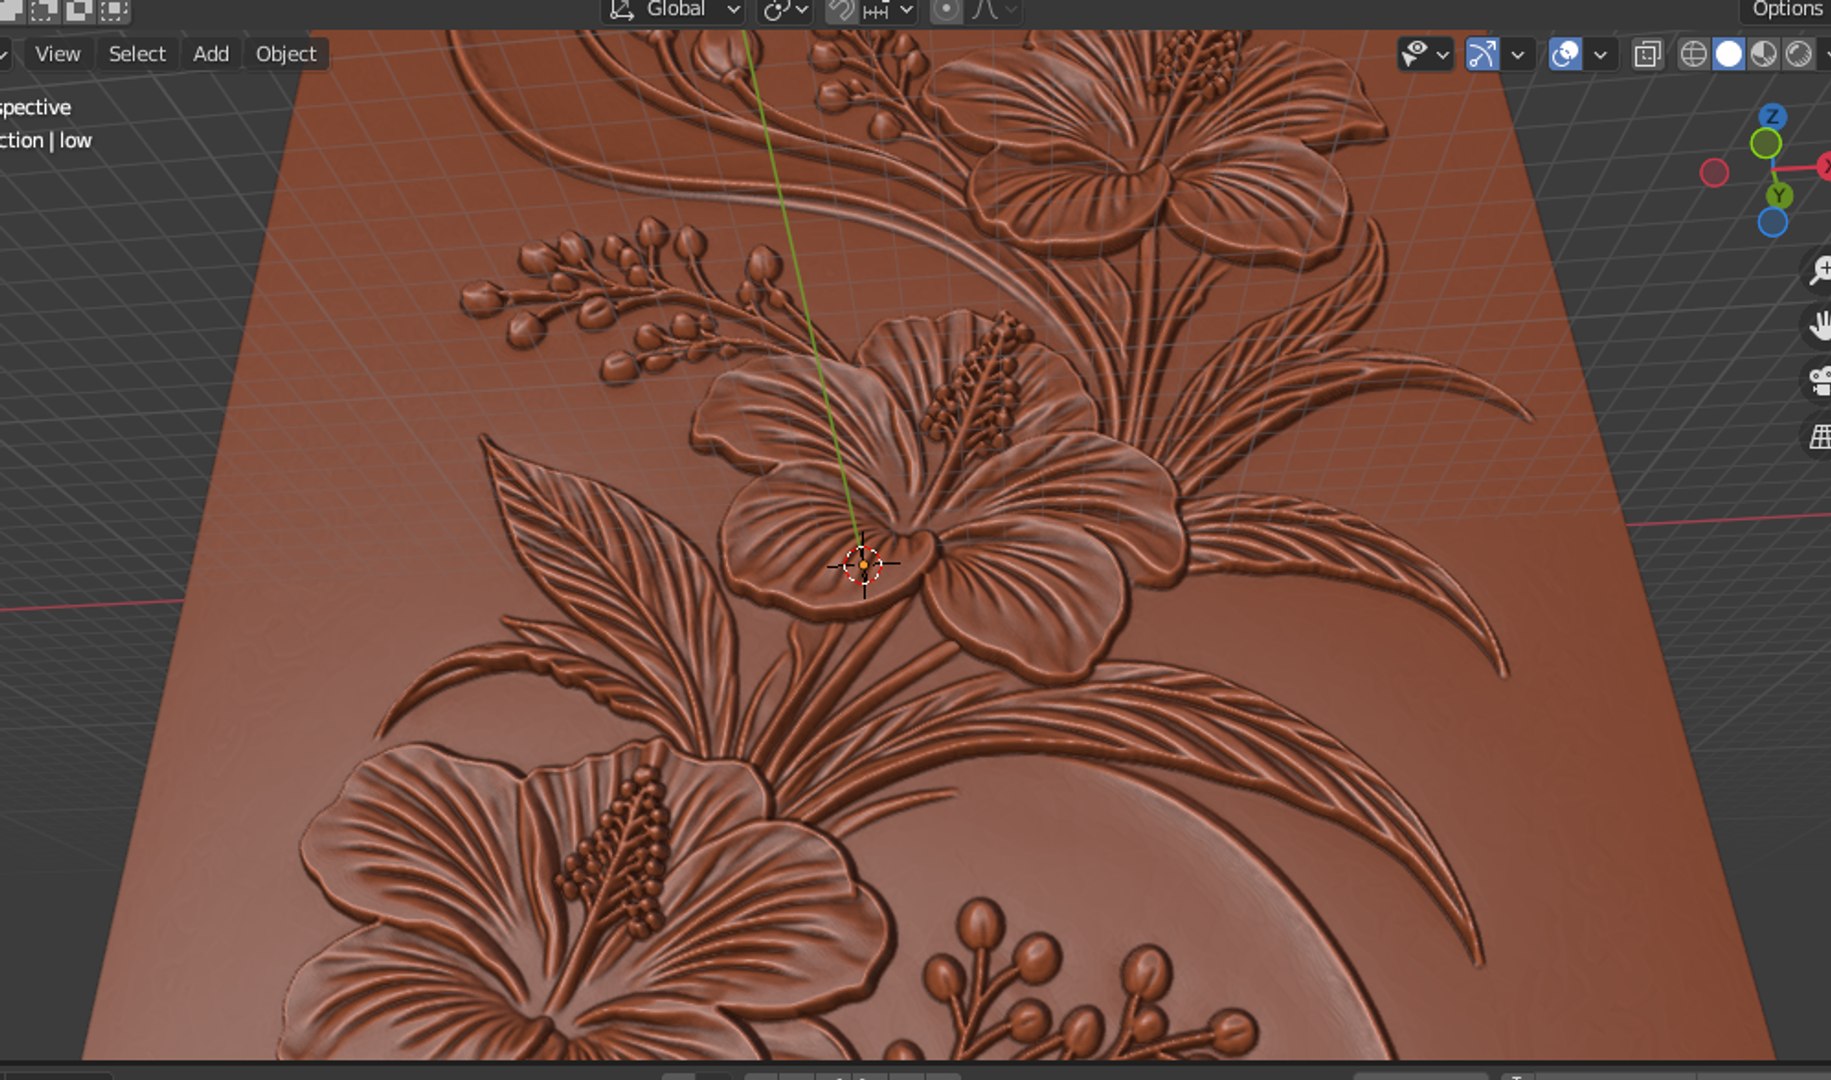Screen dimensions: 1831x1080
Task: Click the green negative Y gizmo circle
Action: pos(1766,144)
